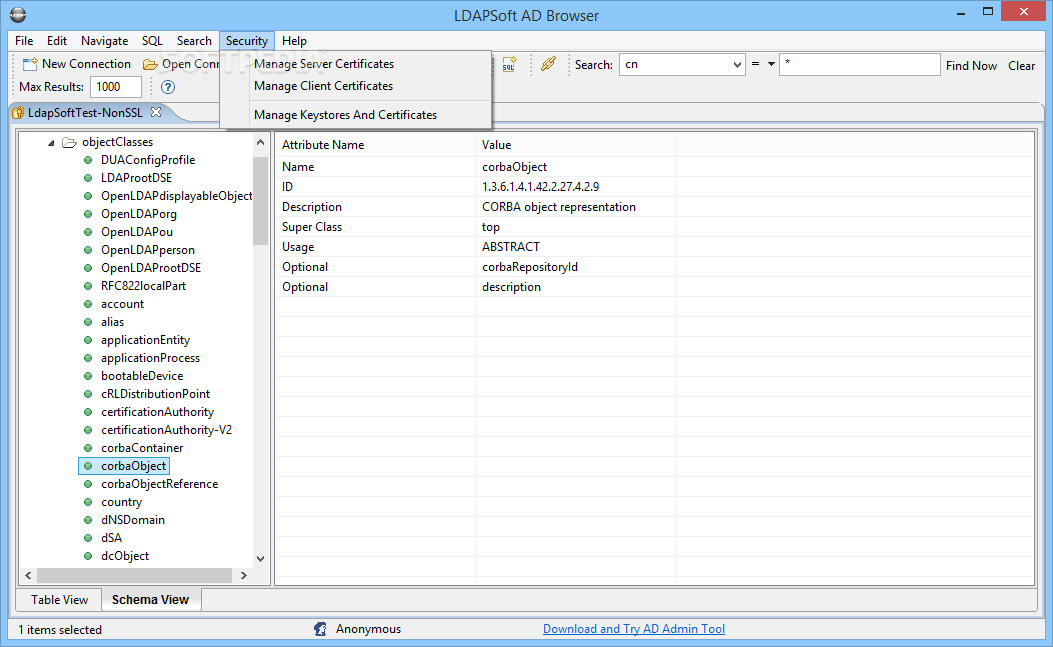
Task: Open the SQL menu
Action: click(x=152, y=40)
